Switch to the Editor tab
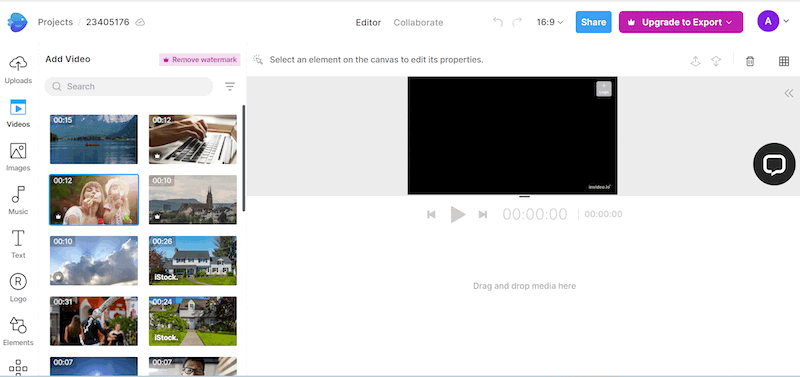This screenshot has height=377, width=800. pos(368,22)
